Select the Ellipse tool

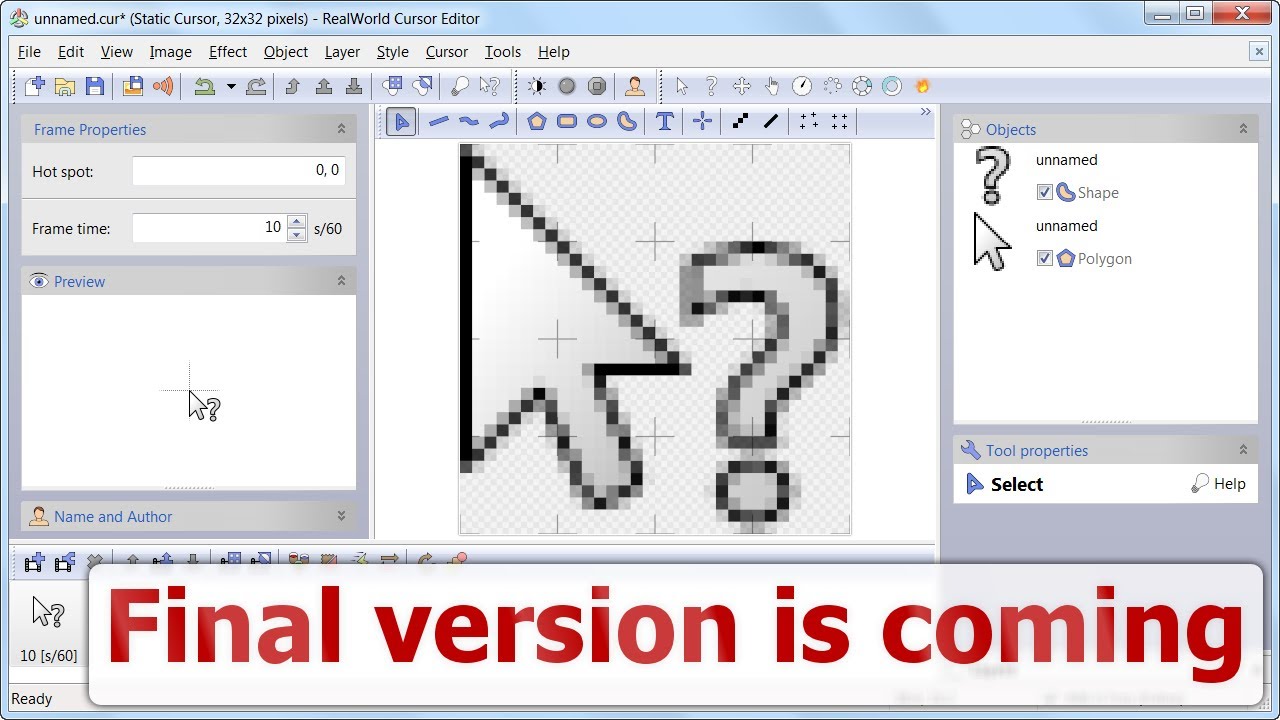(x=597, y=122)
